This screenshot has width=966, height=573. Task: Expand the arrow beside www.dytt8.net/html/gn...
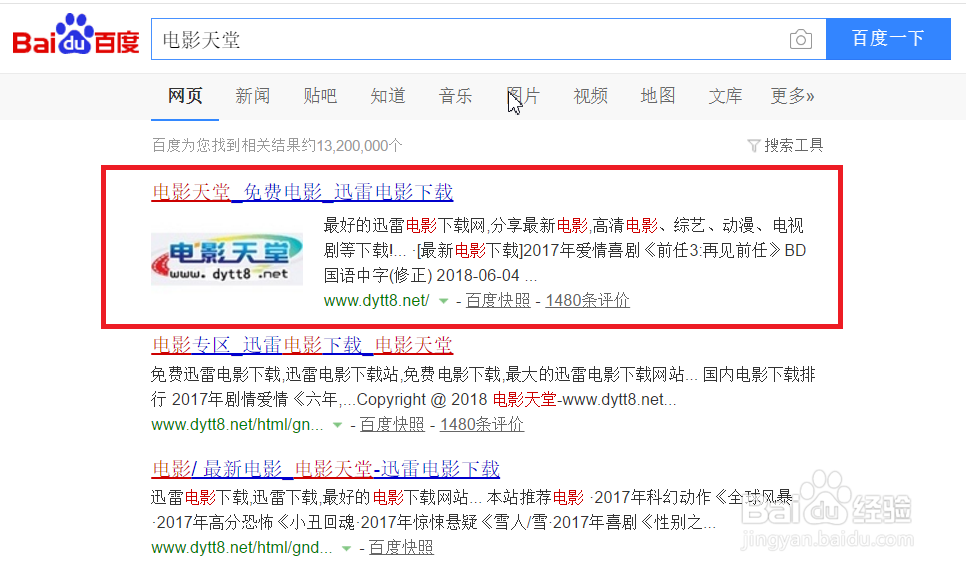click(337, 425)
